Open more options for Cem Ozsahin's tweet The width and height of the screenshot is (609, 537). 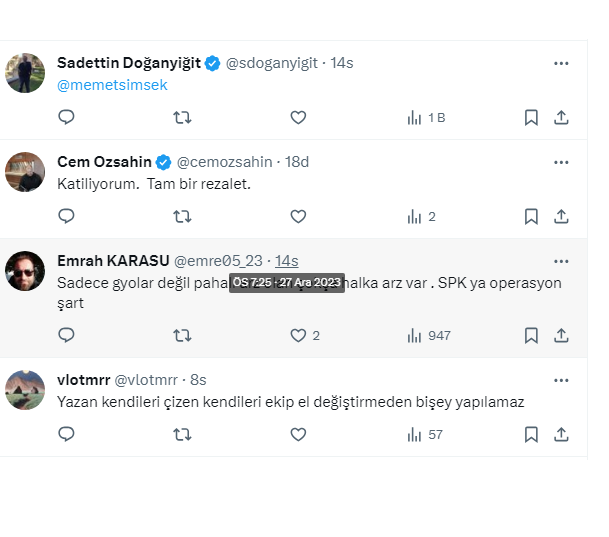pyautogui.click(x=561, y=162)
